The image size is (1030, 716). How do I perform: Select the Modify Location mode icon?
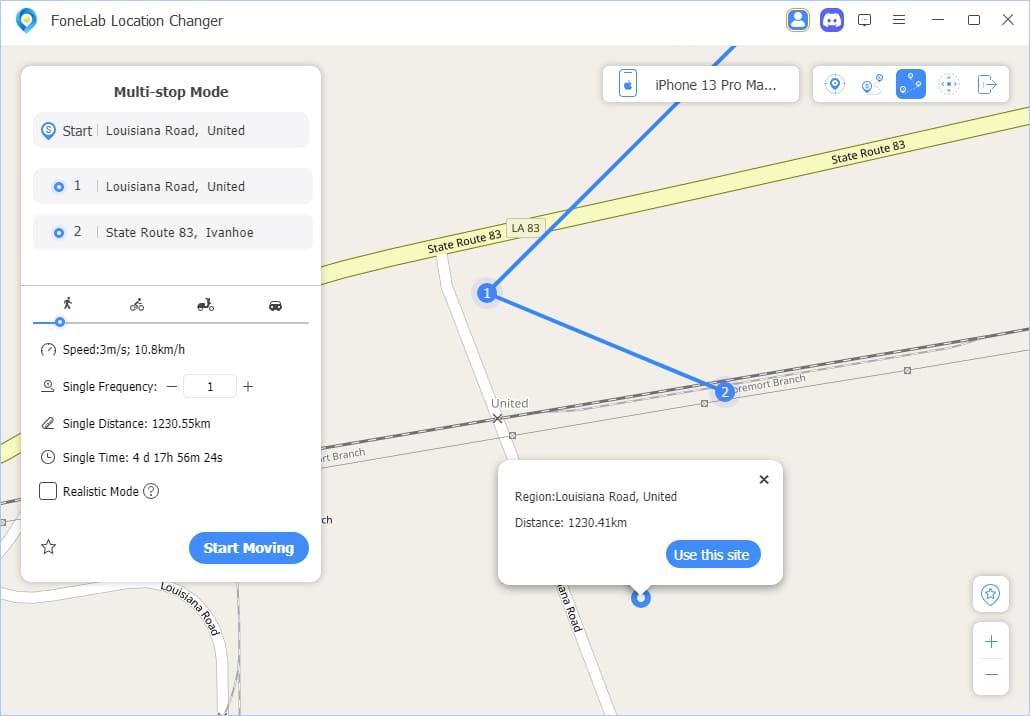[834, 84]
